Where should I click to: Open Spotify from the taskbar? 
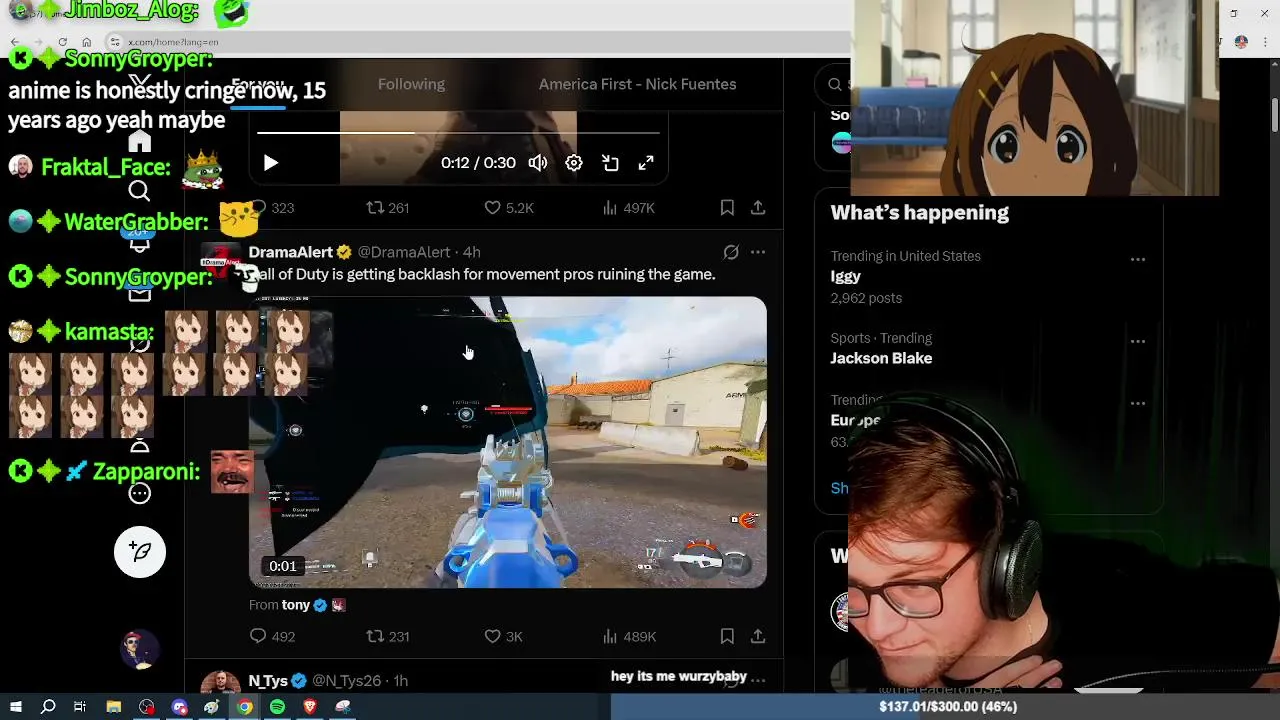point(277,707)
